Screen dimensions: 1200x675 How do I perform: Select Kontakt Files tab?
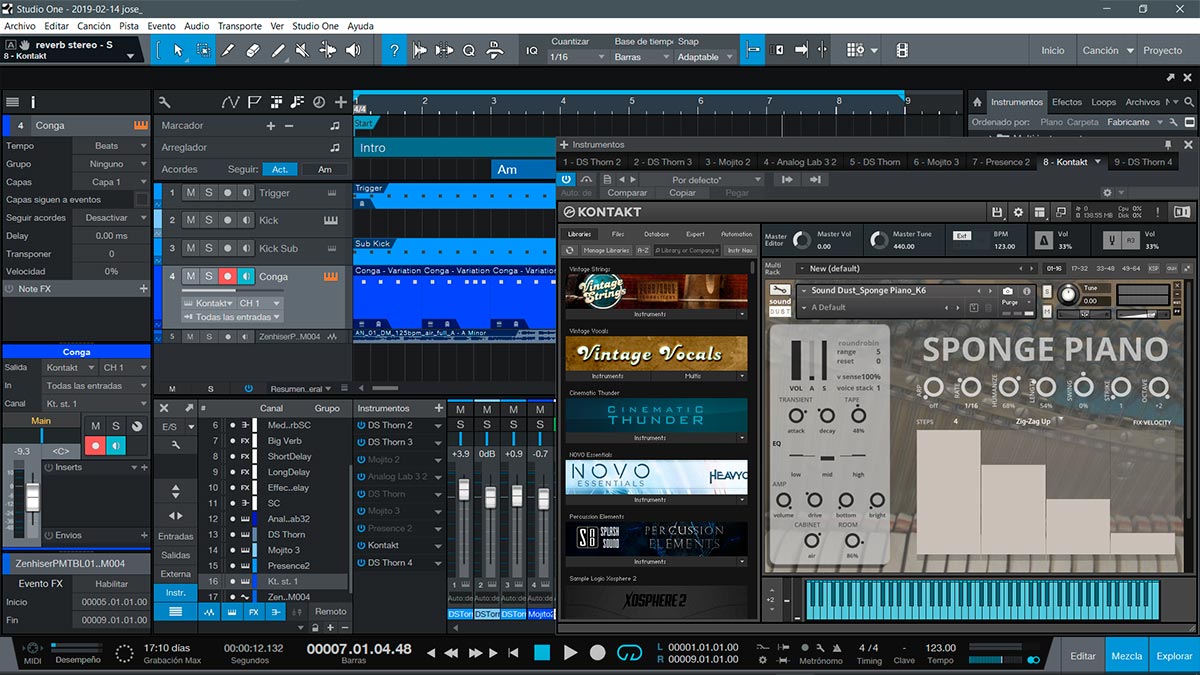tap(618, 234)
